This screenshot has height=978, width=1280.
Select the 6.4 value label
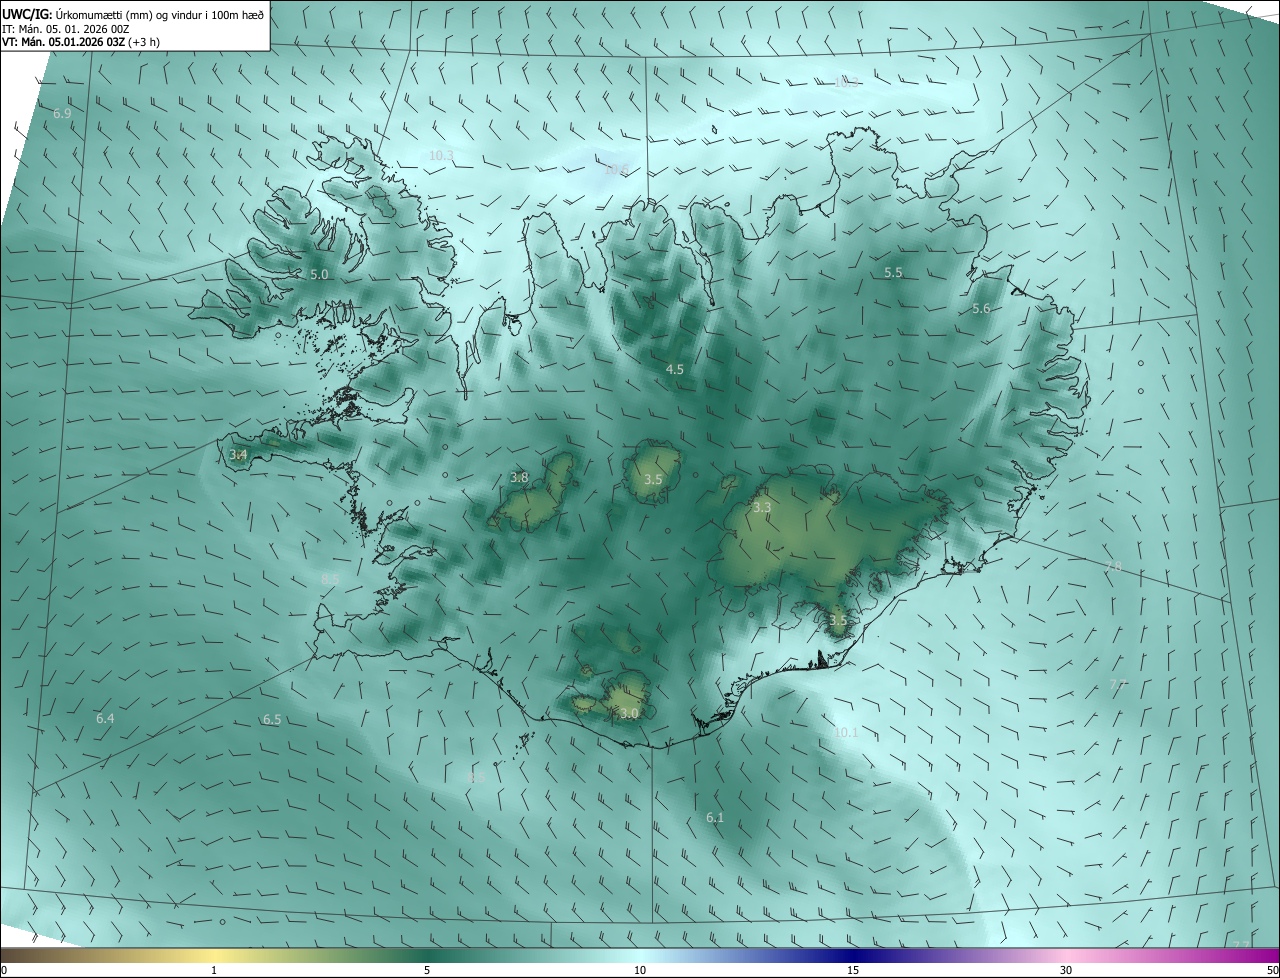tap(105, 719)
